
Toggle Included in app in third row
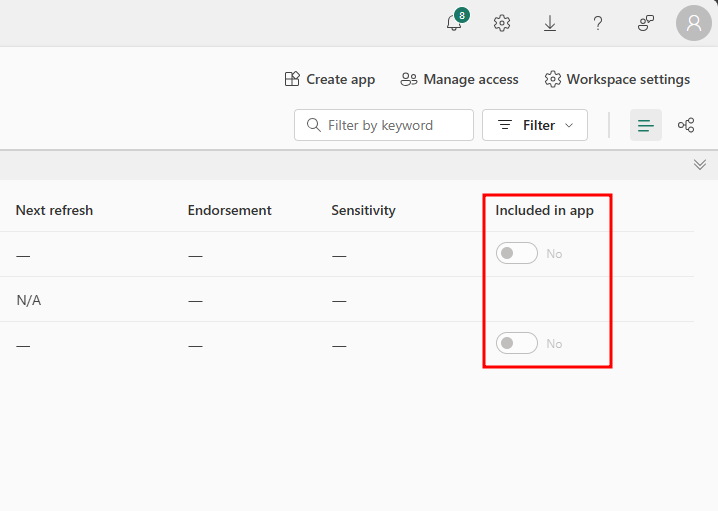pos(517,343)
